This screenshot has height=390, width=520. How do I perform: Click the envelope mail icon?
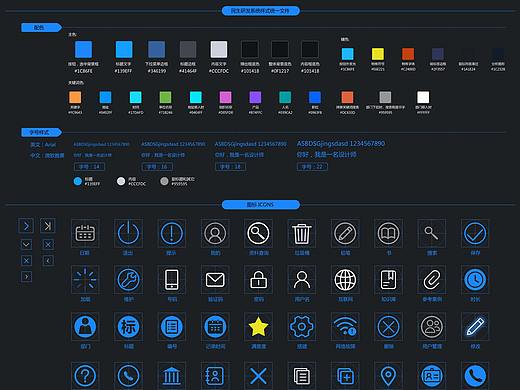[x=215, y=280]
